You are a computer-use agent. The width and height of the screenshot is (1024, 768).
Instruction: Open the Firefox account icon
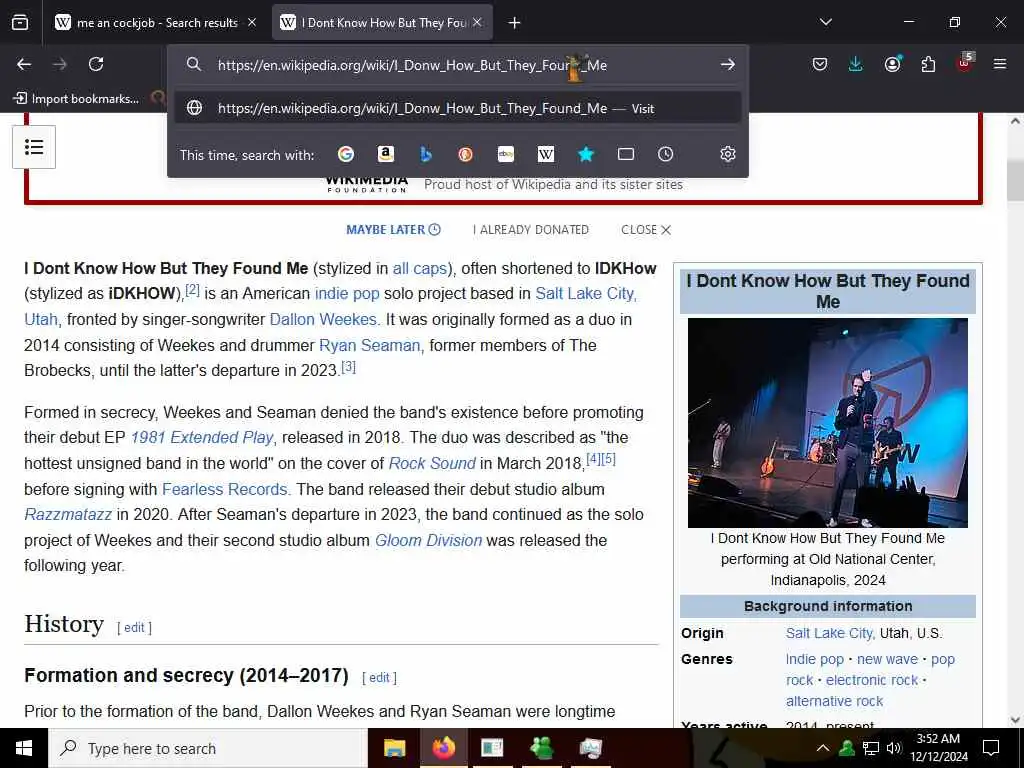pyautogui.click(x=892, y=64)
